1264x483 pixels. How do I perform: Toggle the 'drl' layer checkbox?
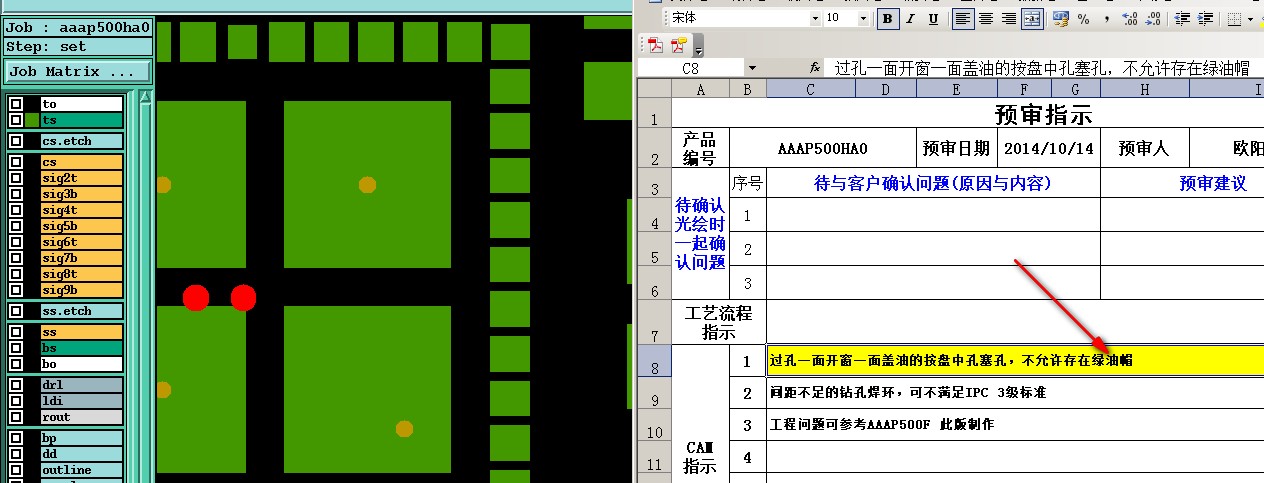15,385
